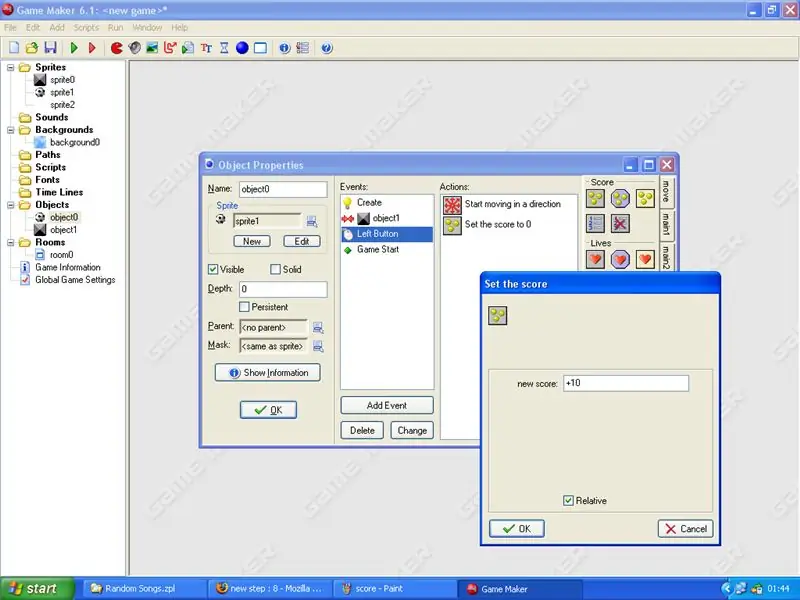This screenshot has width=800, height=600.
Task: Open global game settings from toolbar
Action: (303, 48)
